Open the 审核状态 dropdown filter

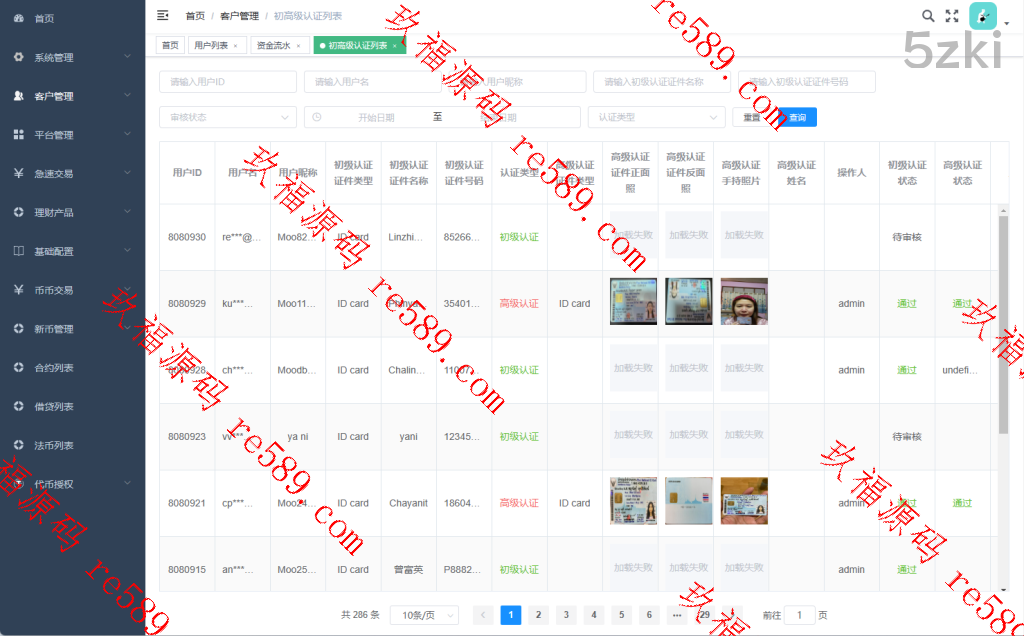227,117
